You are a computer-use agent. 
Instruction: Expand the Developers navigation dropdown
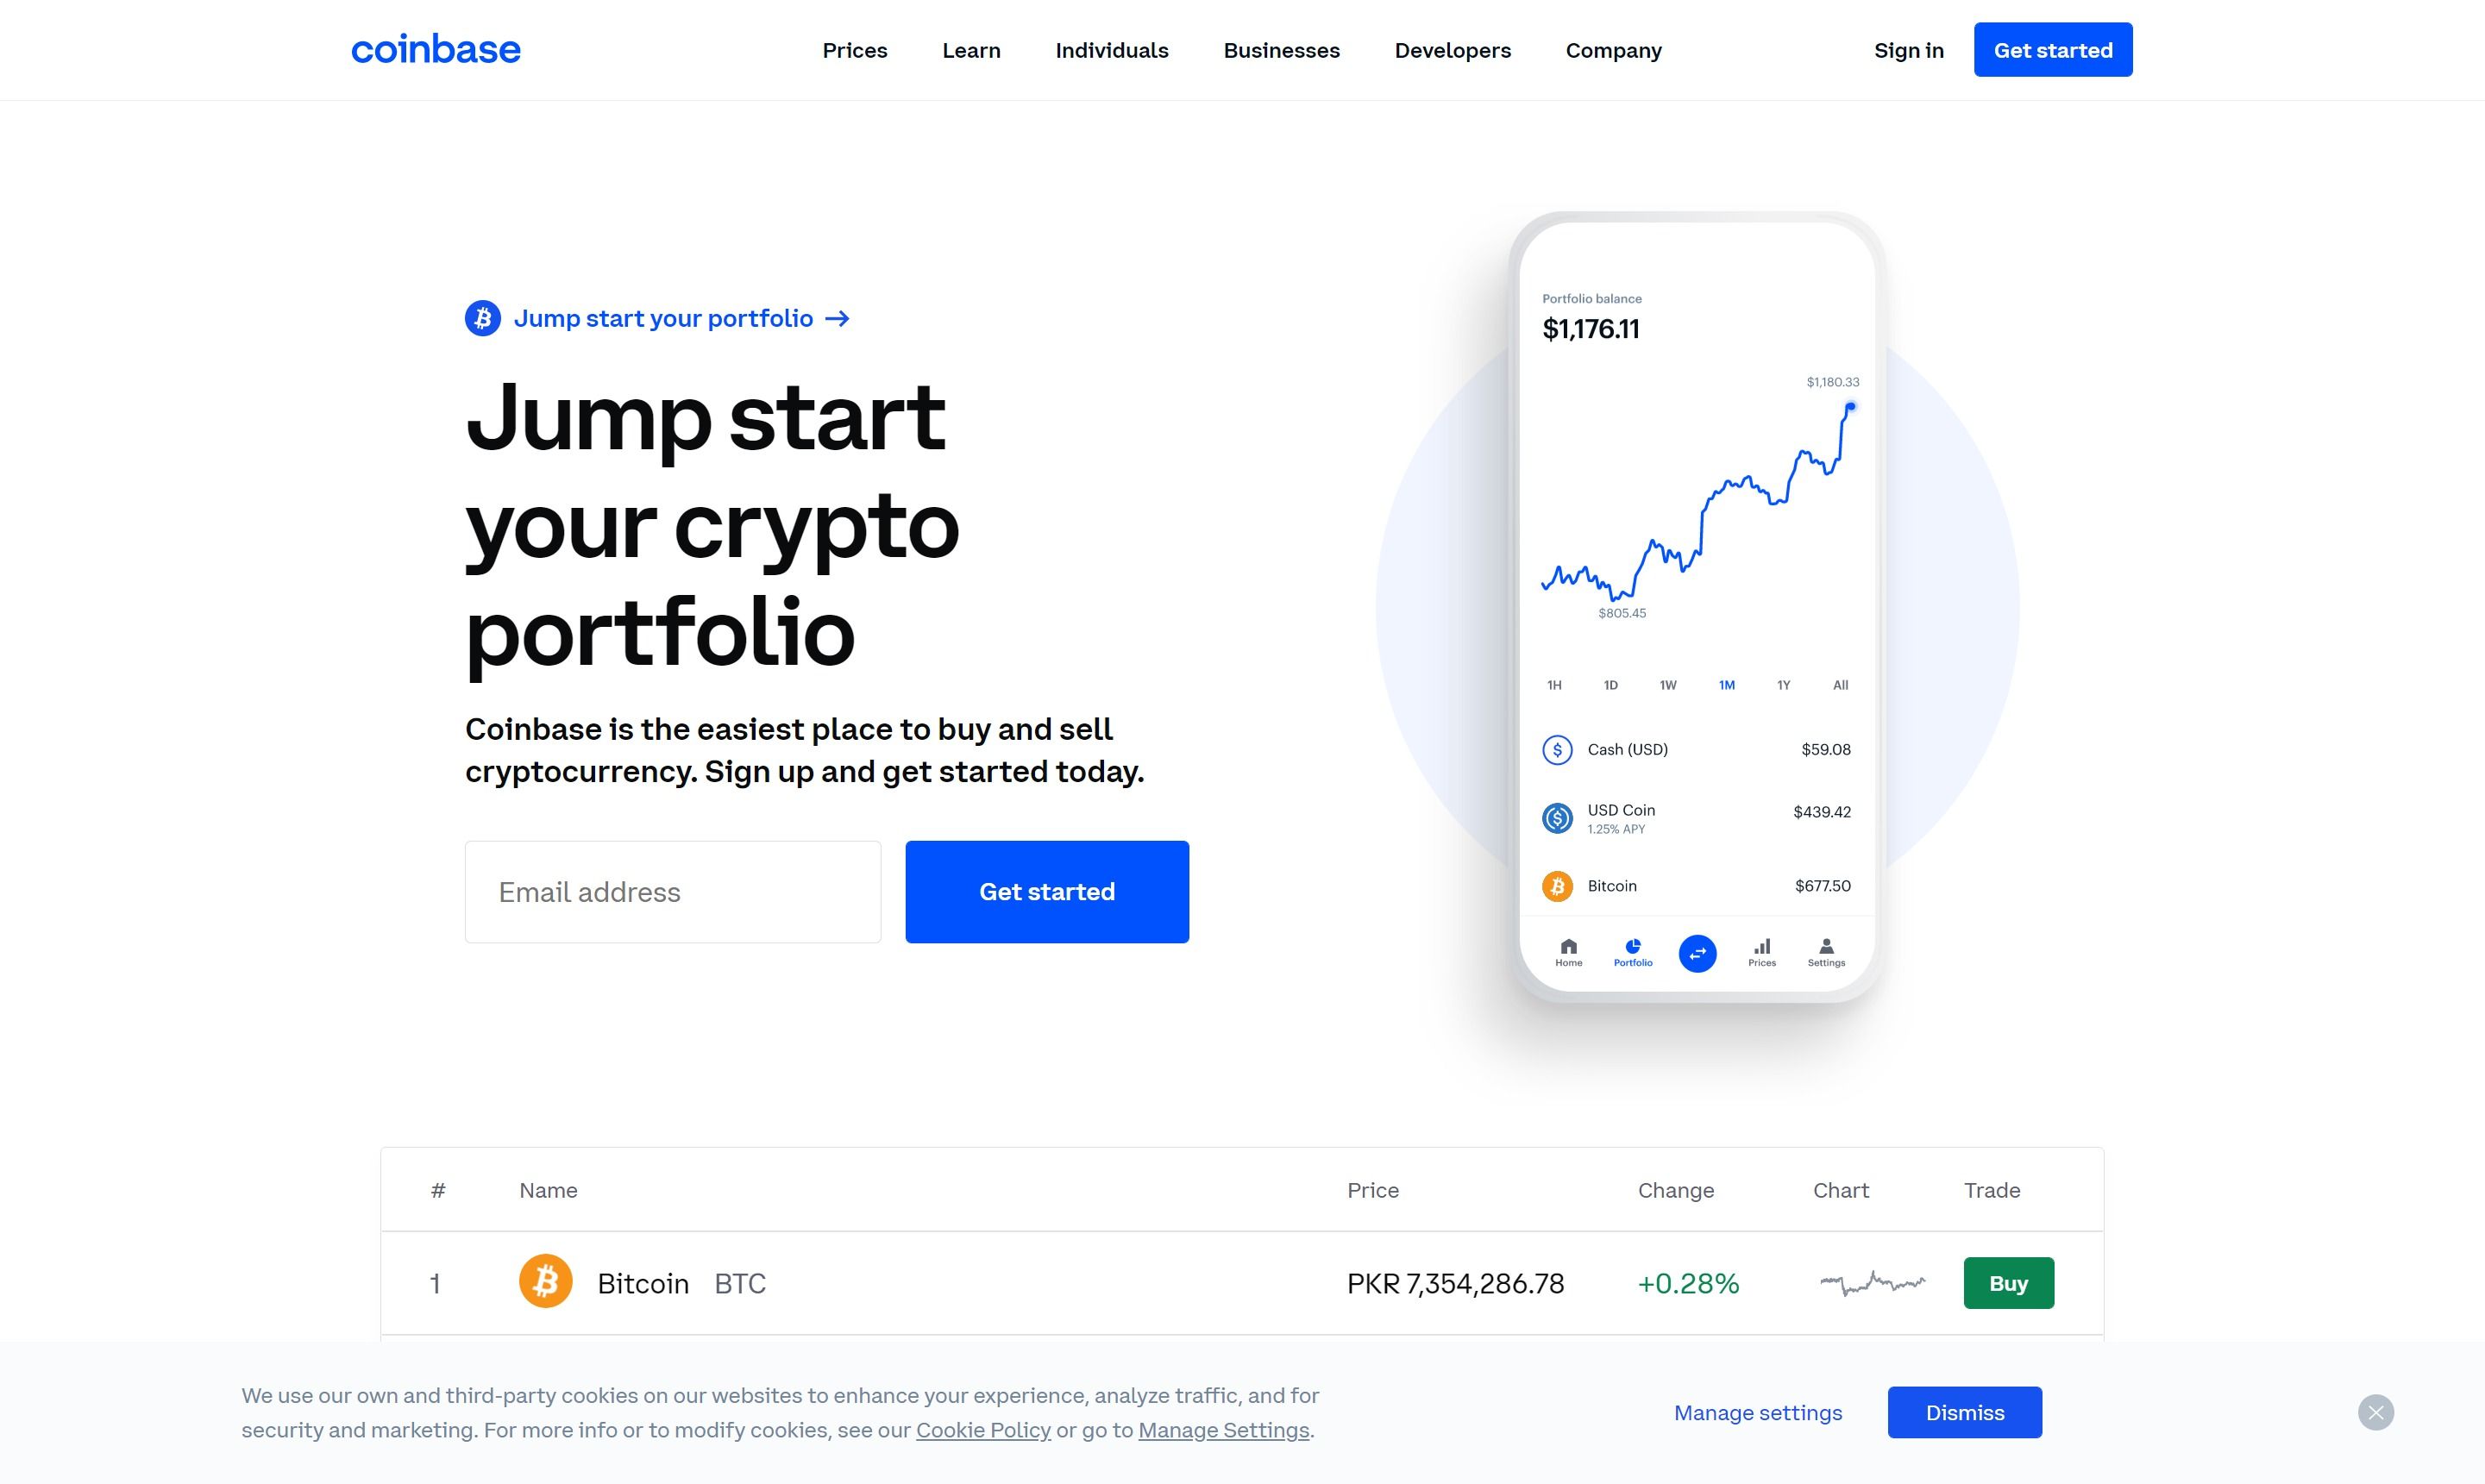(x=1452, y=49)
